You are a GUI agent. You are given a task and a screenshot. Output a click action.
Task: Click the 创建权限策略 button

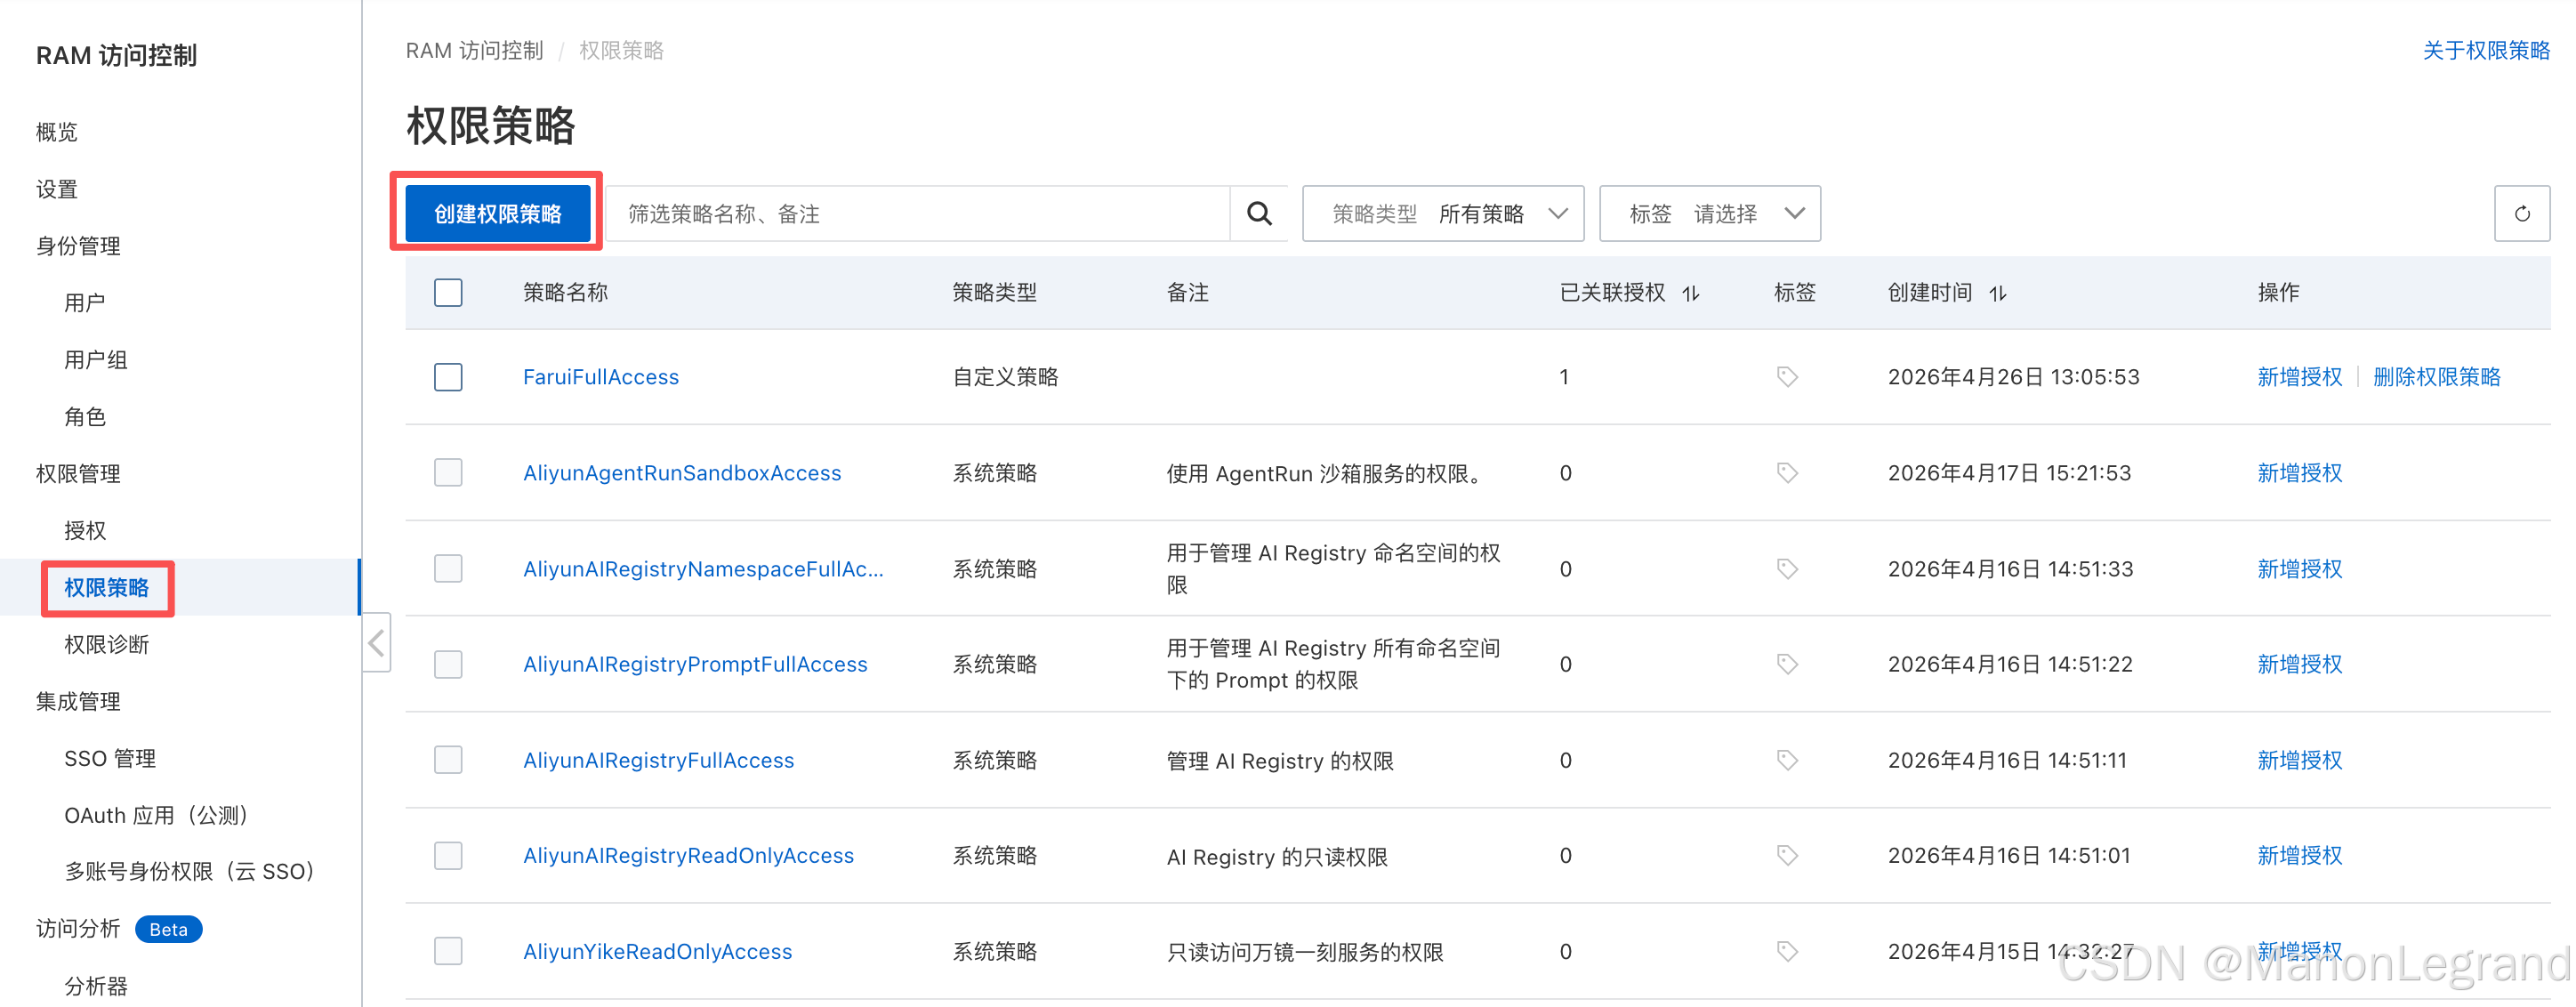point(497,213)
